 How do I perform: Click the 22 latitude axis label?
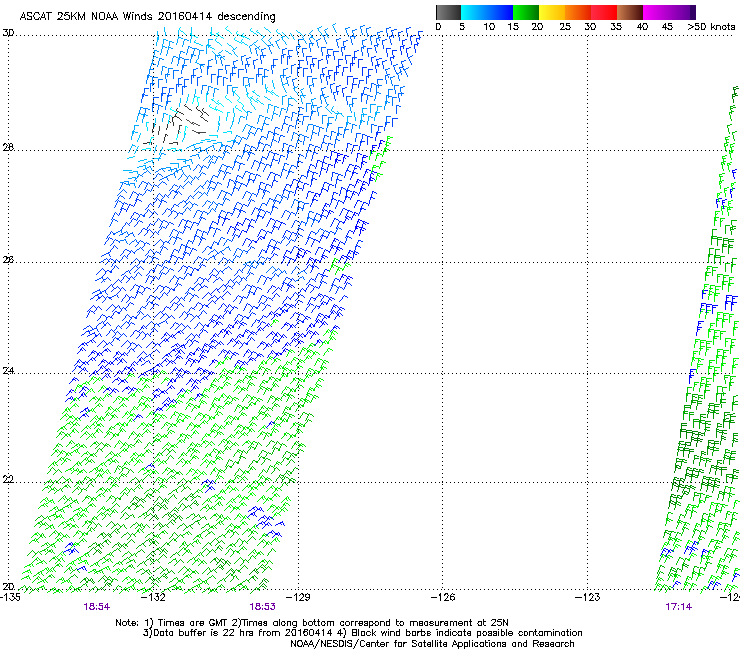tap(8, 480)
